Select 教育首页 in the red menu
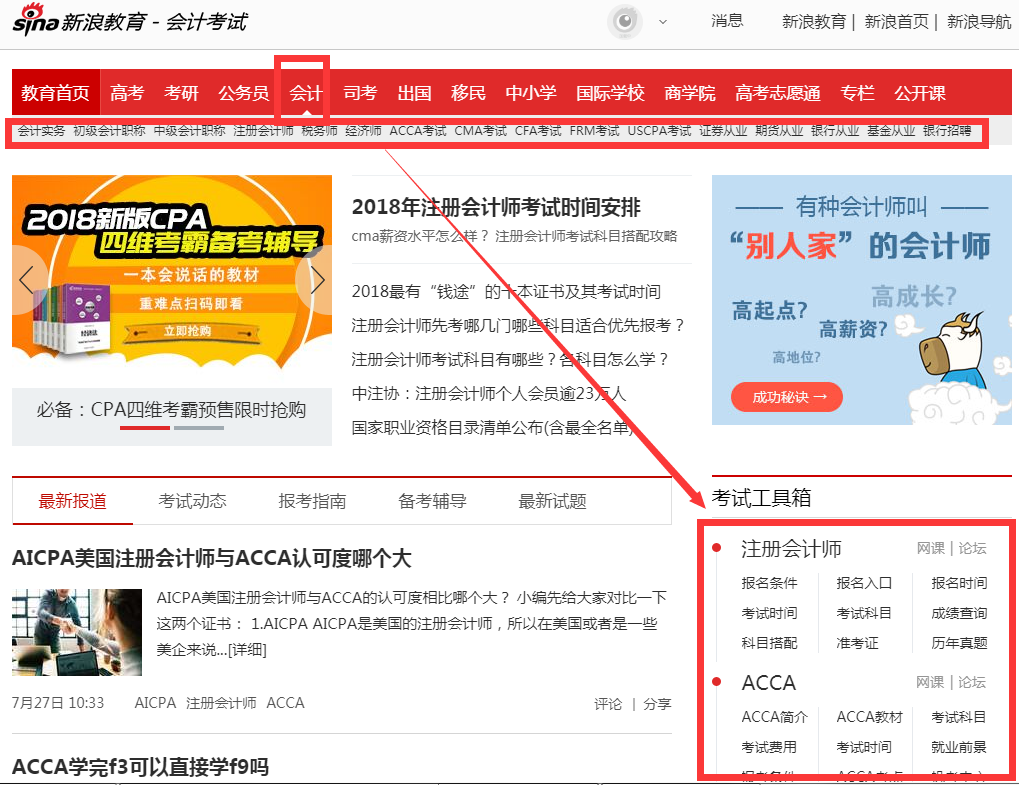Image resolution: width=1019 pixels, height=785 pixels. coord(55,93)
